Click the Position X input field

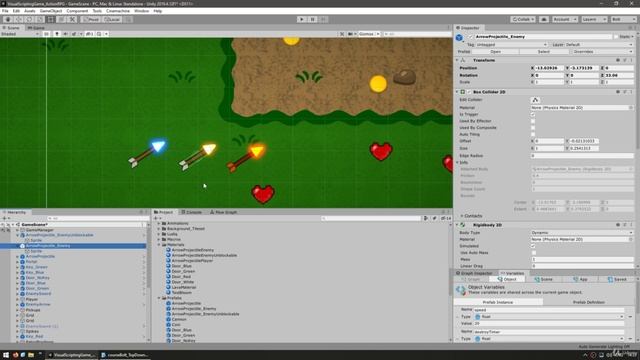coord(549,68)
